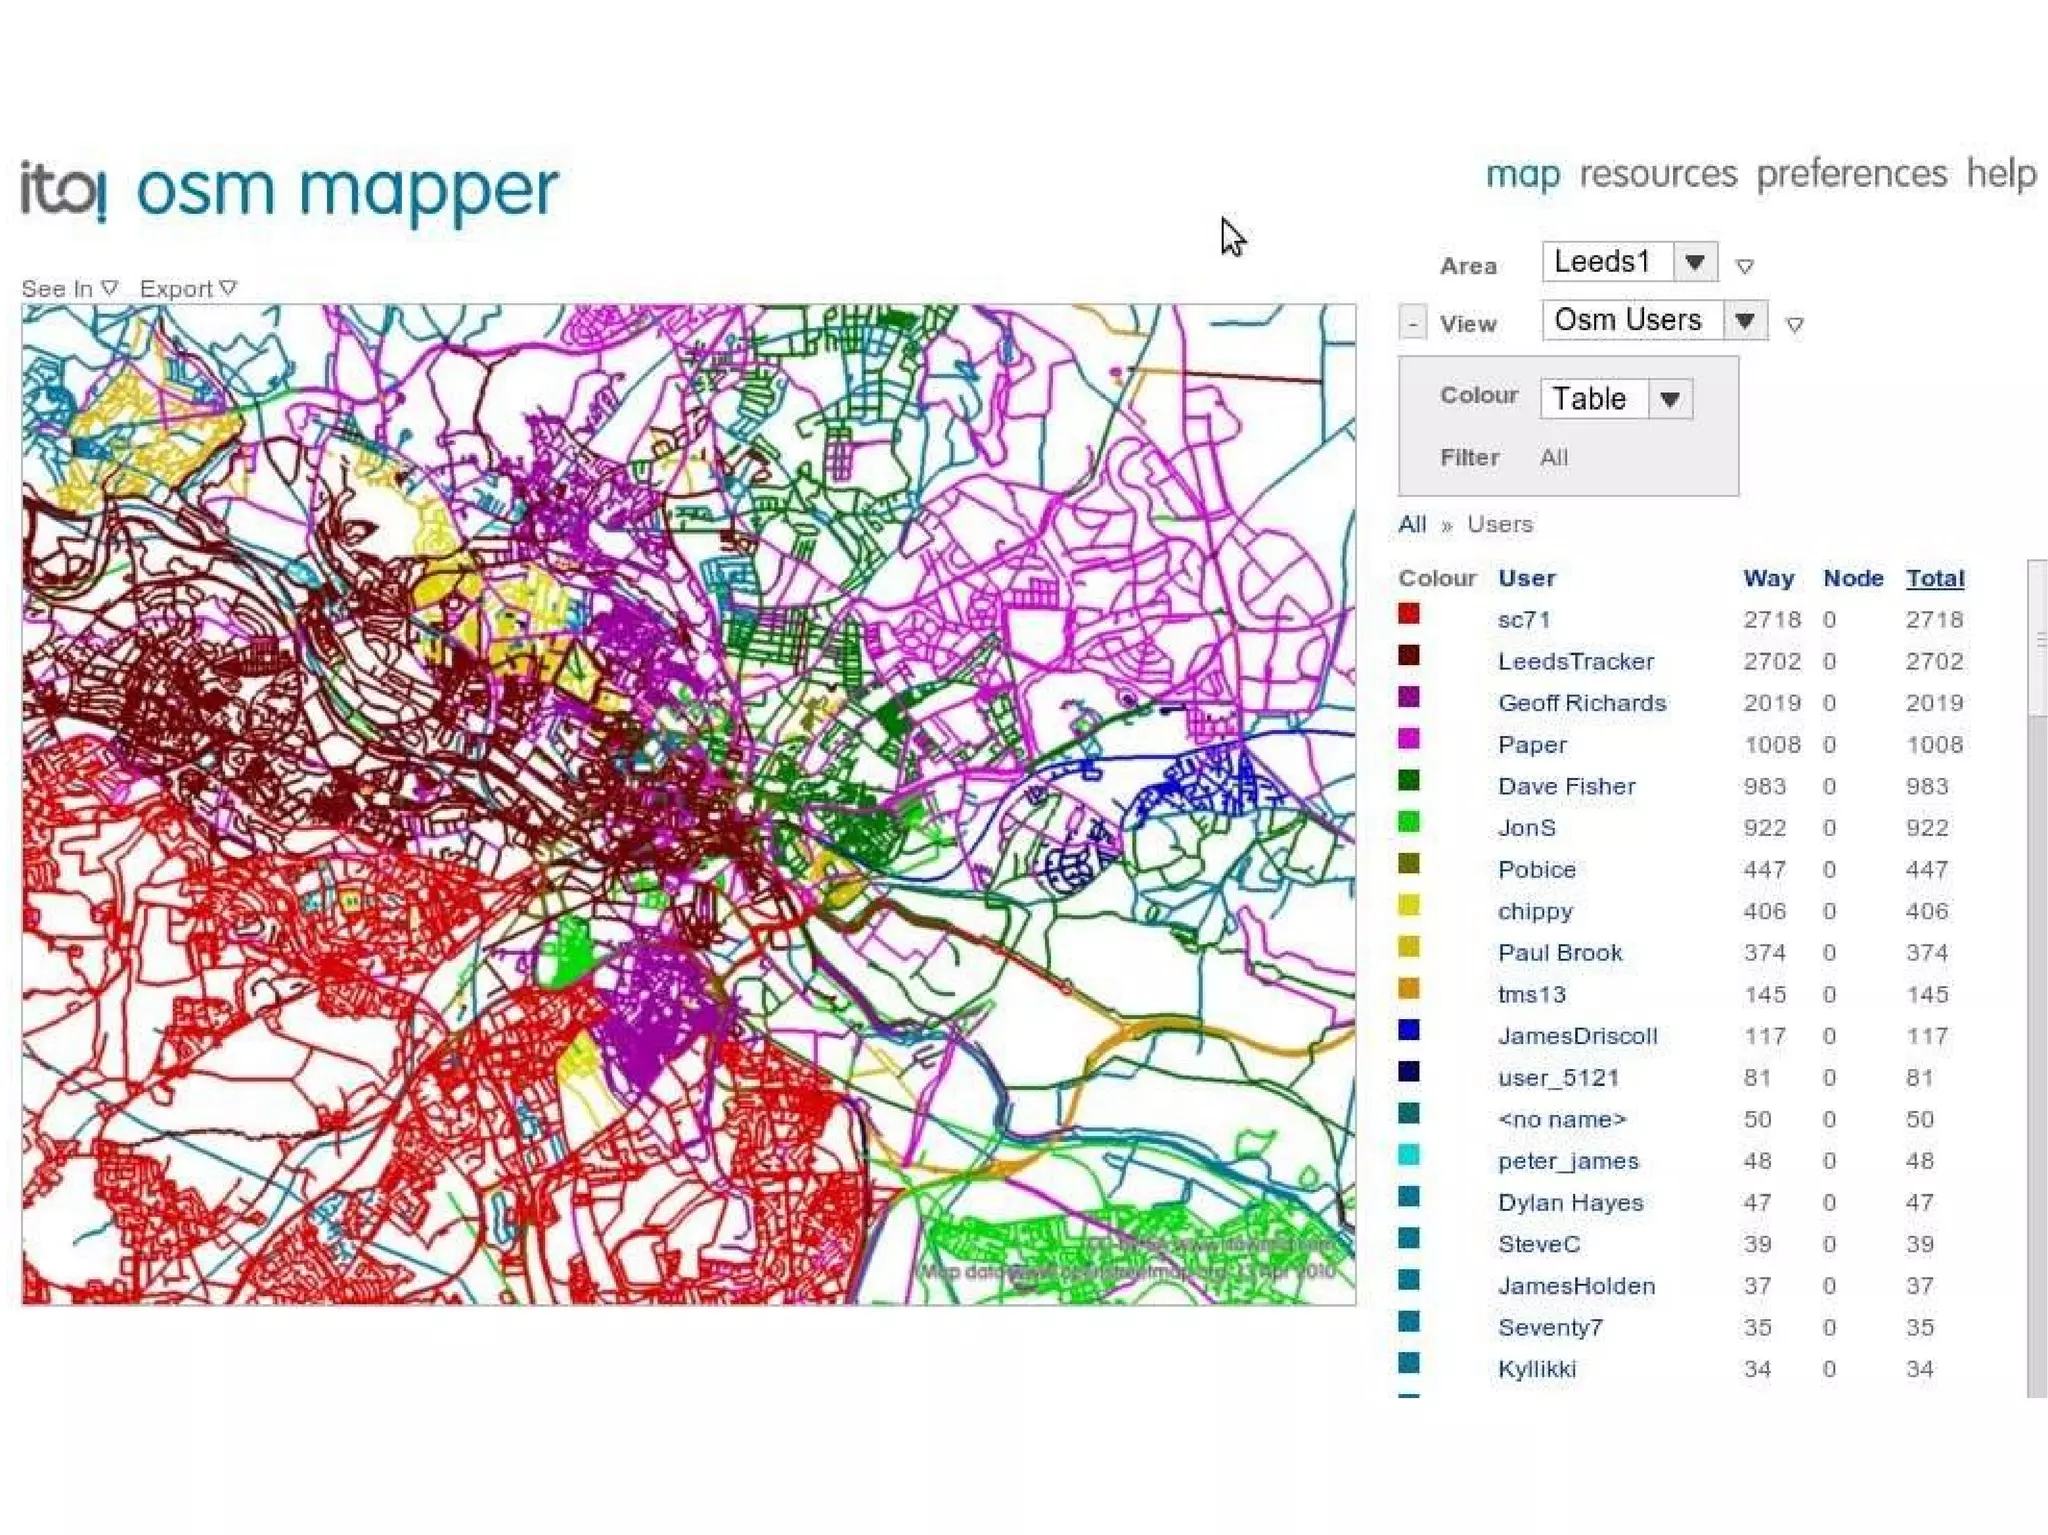The height and width of the screenshot is (1535, 2048).
Task: Click small triangle icon beside Area dropdown
Action: [x=1745, y=266]
